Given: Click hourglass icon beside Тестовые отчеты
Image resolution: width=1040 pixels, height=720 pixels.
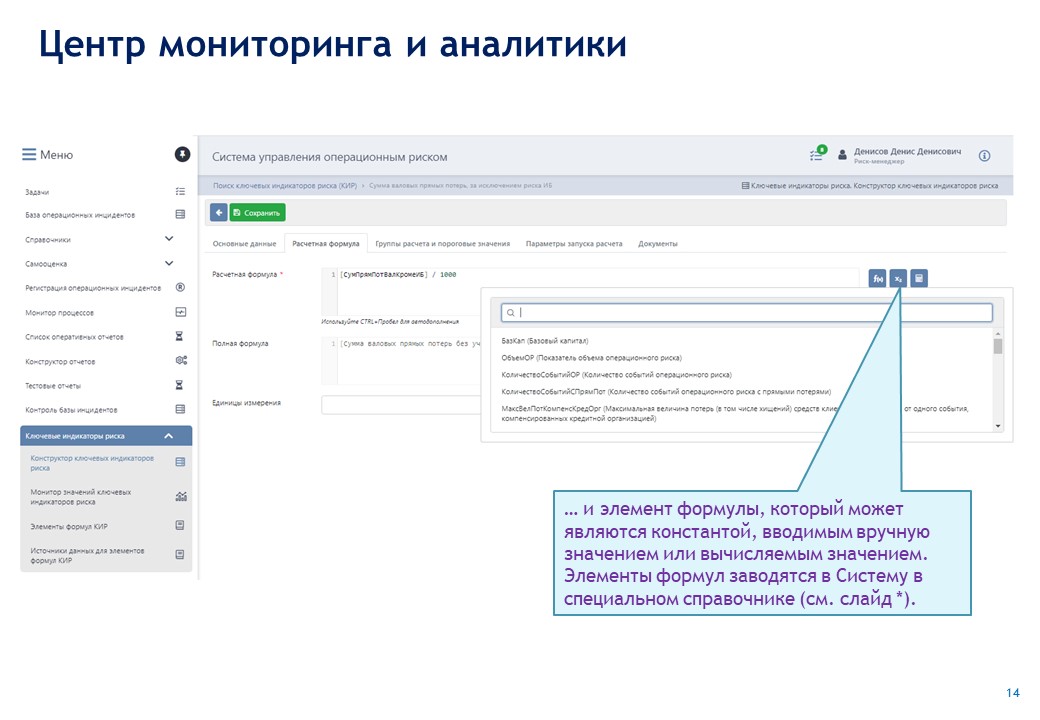Looking at the screenshot, I should [x=179, y=385].
